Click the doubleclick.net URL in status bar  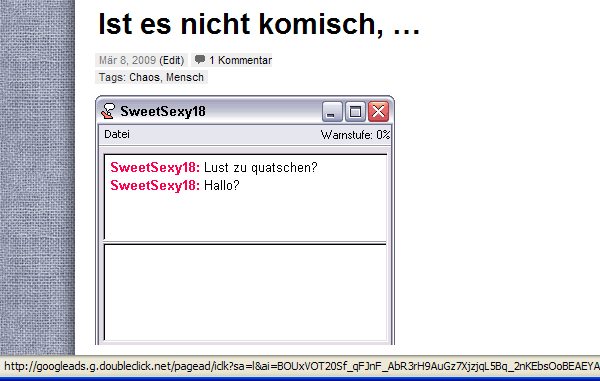(302, 366)
